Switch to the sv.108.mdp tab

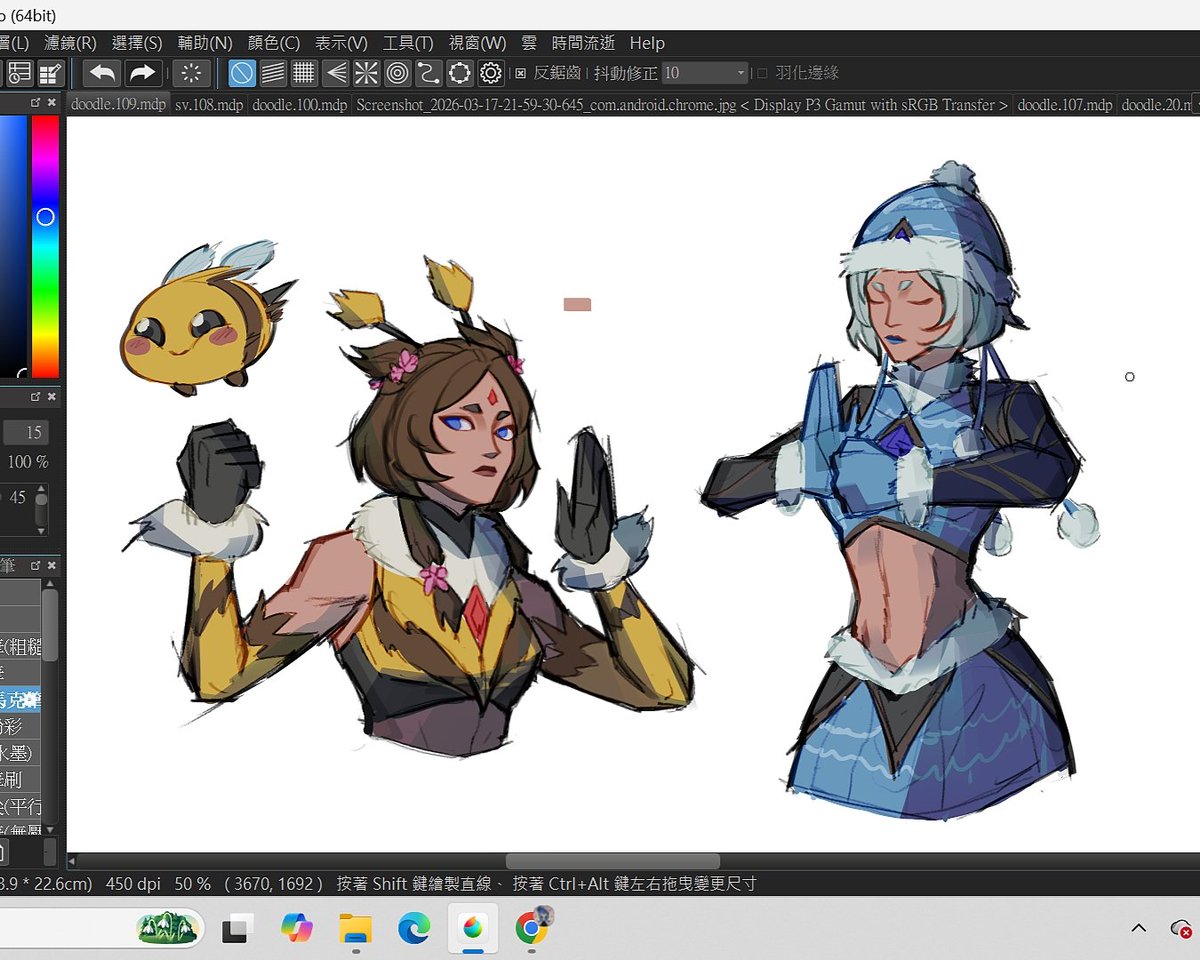tap(209, 104)
